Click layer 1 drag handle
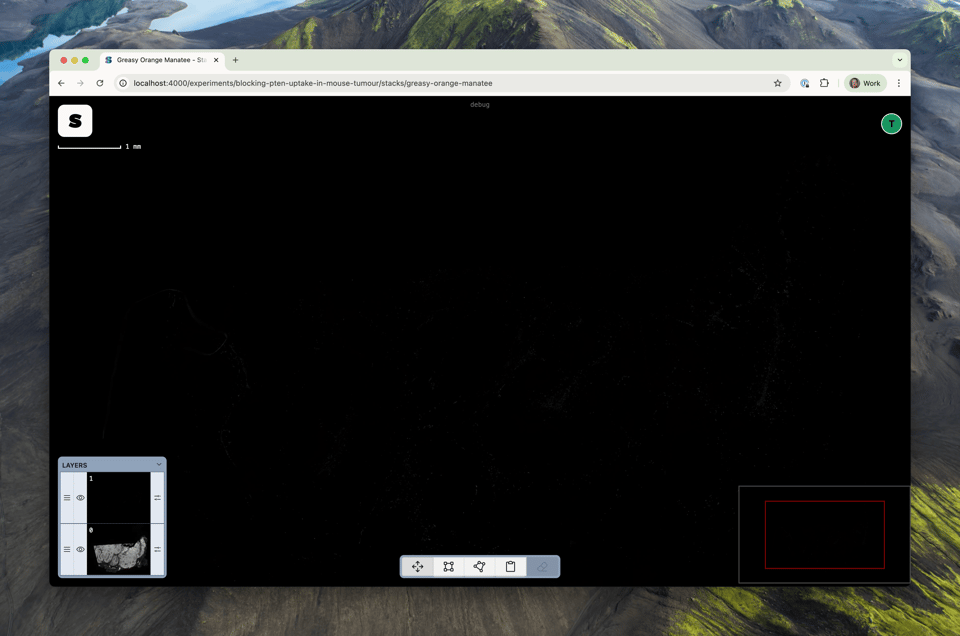 click(67, 498)
